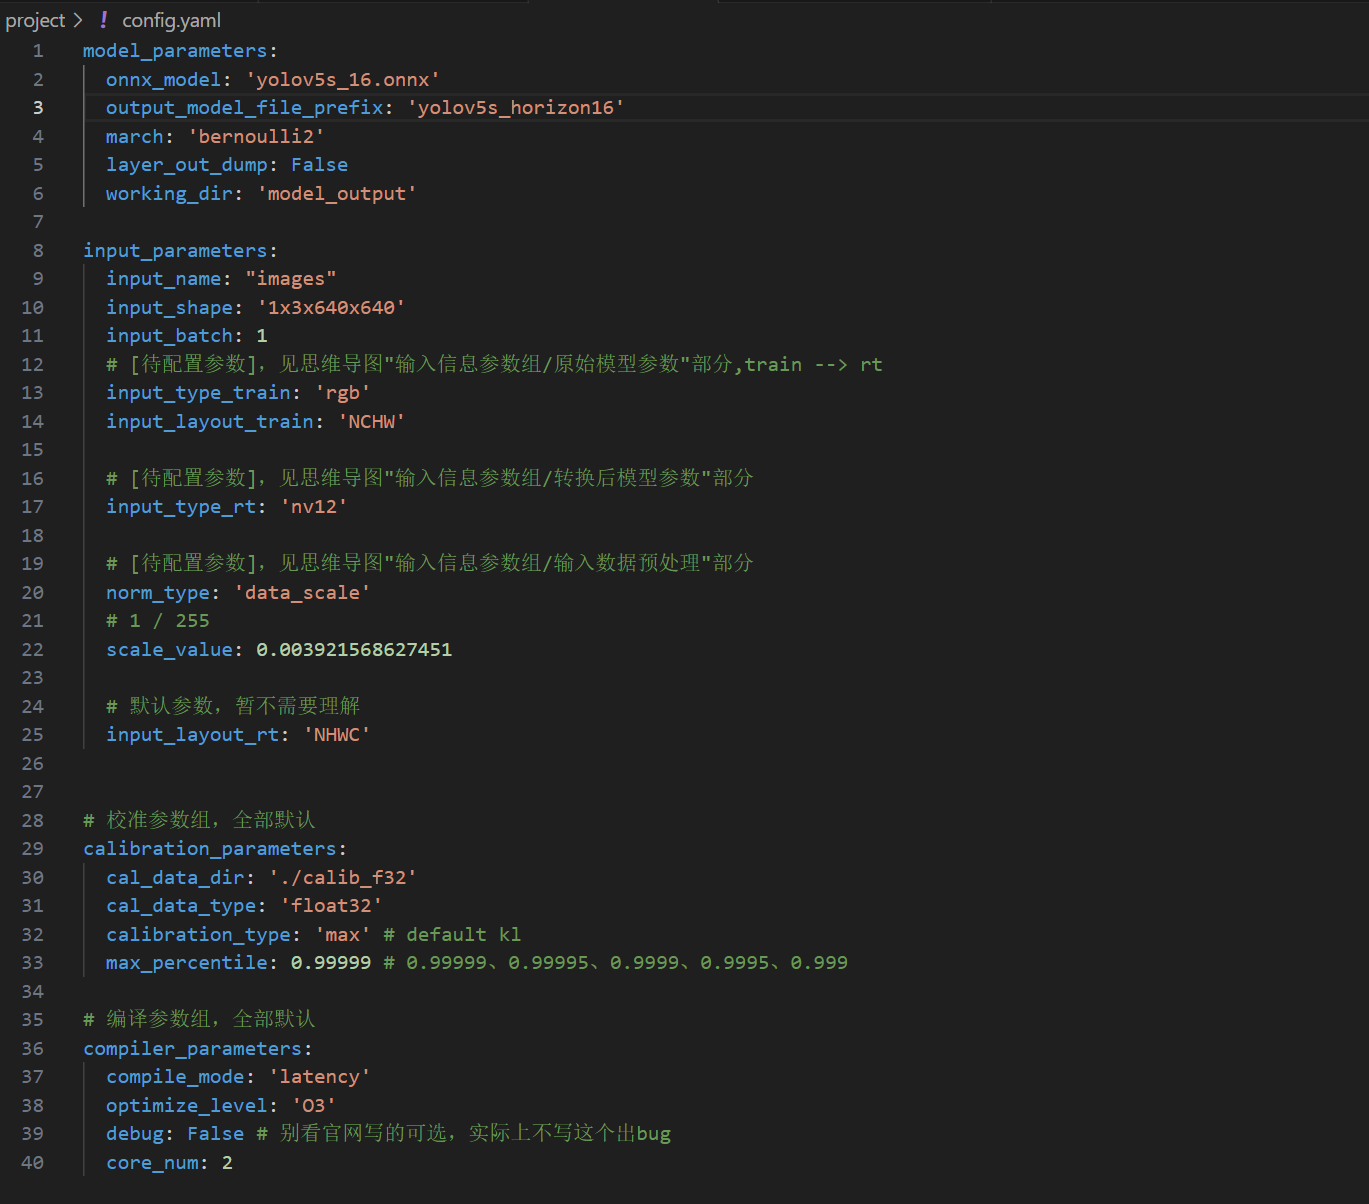Click the 'latency' compile_mode value

(x=319, y=1077)
